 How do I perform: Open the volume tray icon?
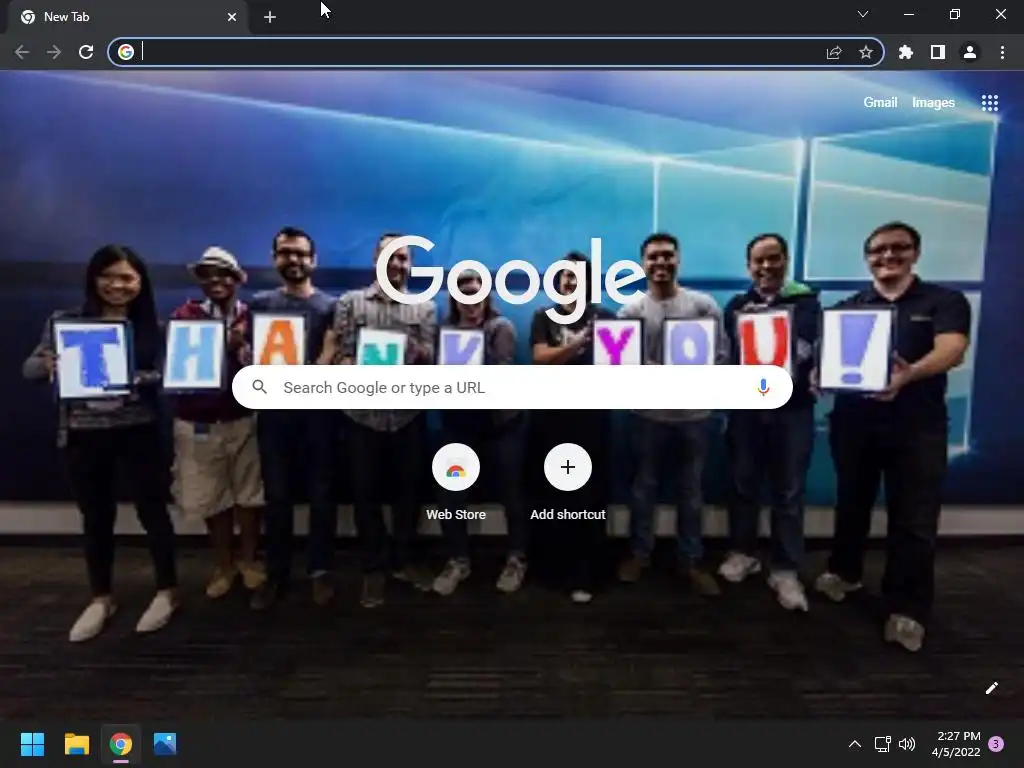click(x=907, y=744)
